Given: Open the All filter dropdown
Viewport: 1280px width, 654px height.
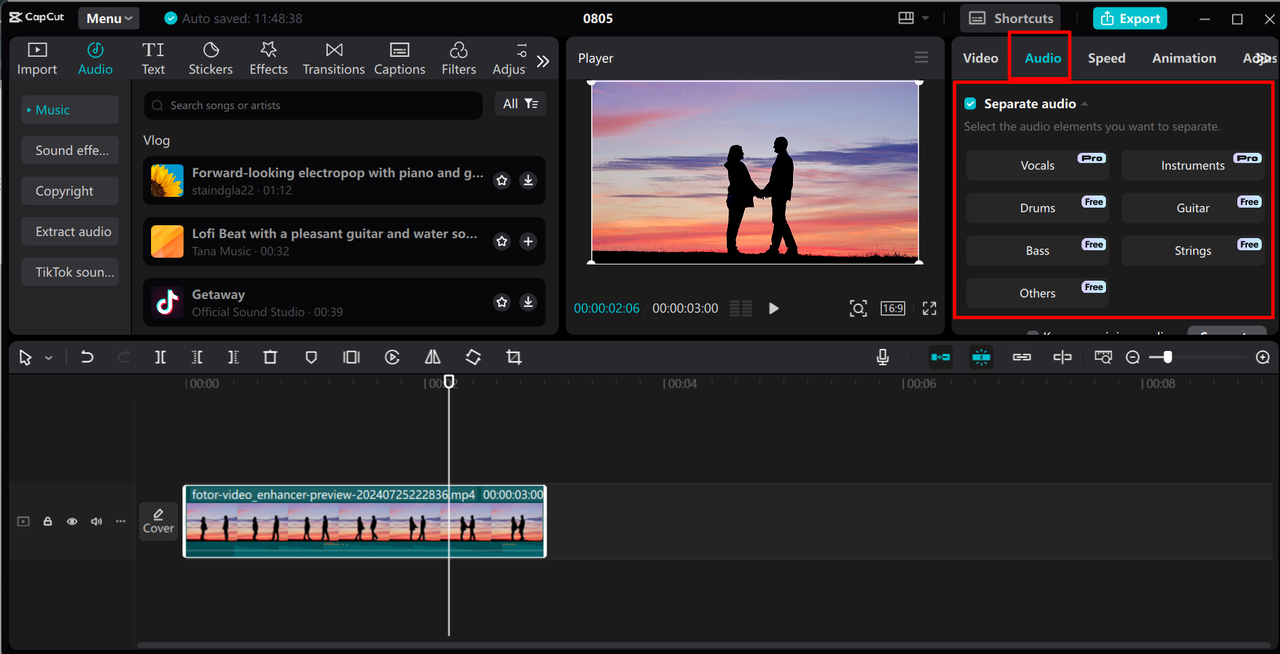Looking at the screenshot, I should click(x=520, y=104).
